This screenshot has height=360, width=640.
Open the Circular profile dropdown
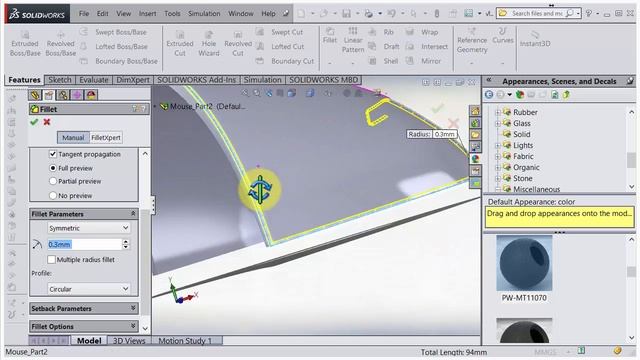(x=89, y=289)
